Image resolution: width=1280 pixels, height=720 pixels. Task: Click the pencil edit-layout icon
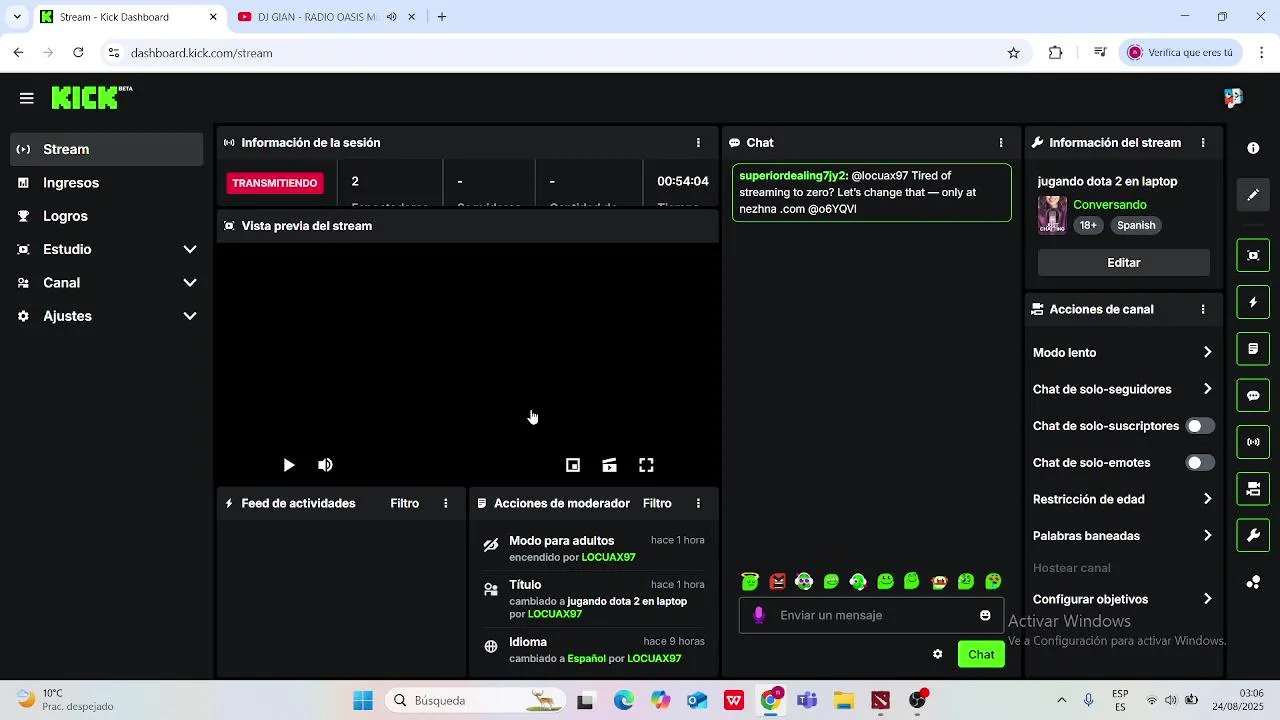click(x=1253, y=195)
